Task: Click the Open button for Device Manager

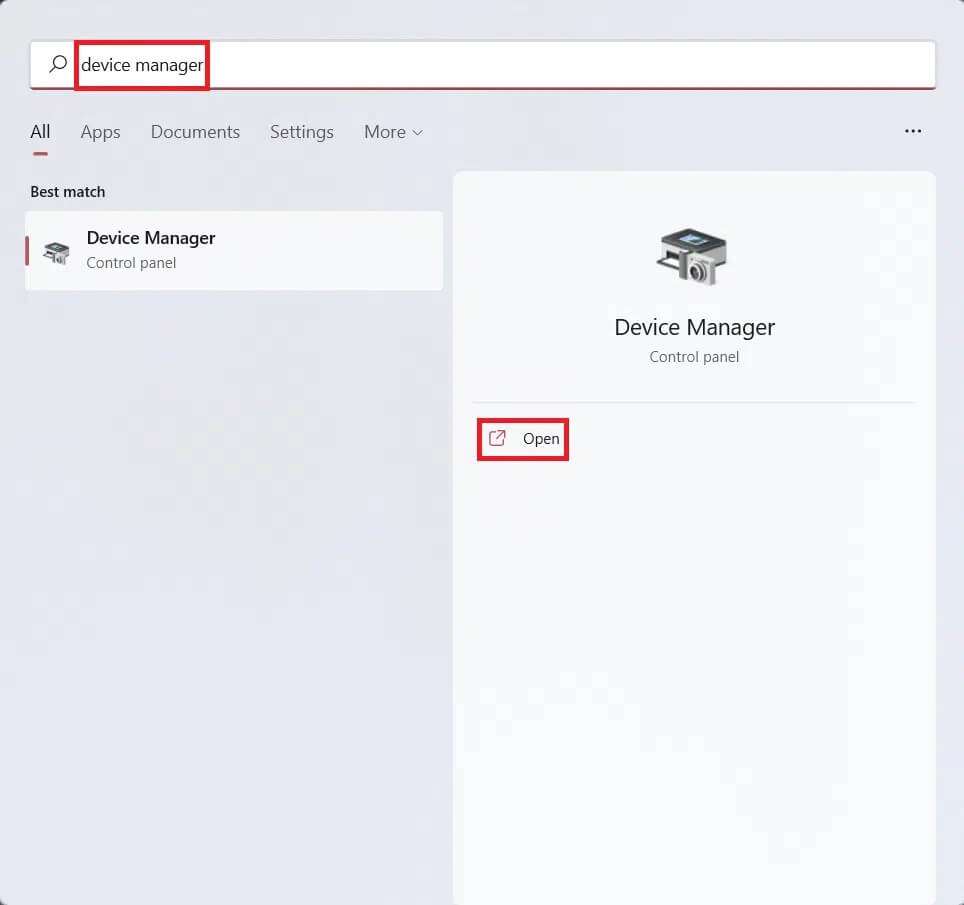Action: 523,439
